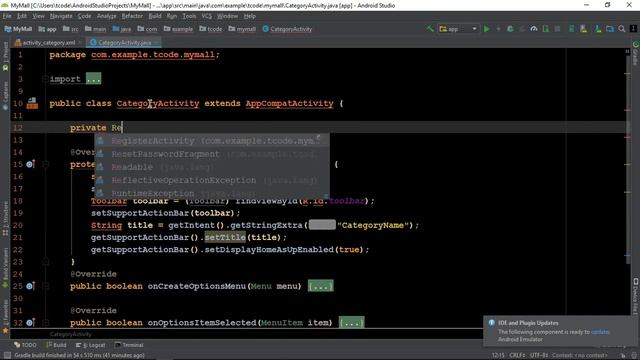Image resolution: width=640 pixels, height=360 pixels.
Task: Choose ResetPasswordFragment from the completion list
Action: click(x=211, y=154)
